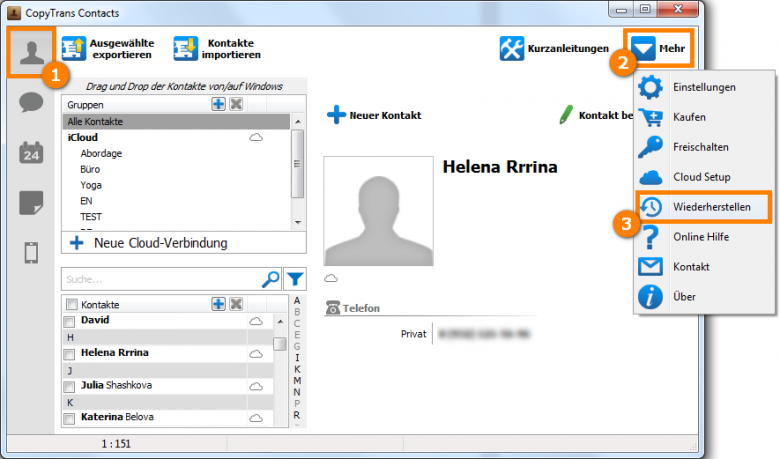Select the Alle Kontakte group

176,121
